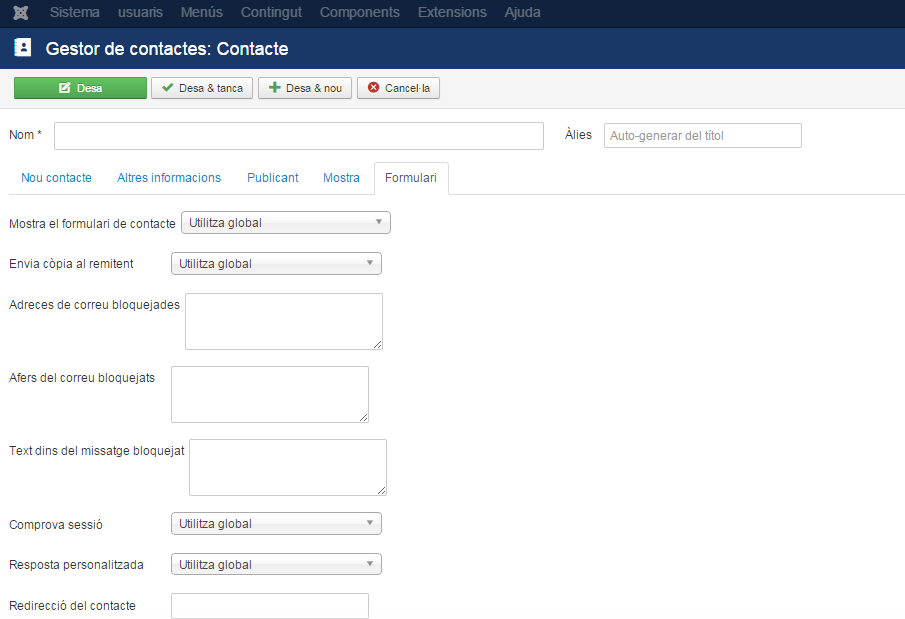
Task: Focus the Nom text field
Action: point(298,136)
